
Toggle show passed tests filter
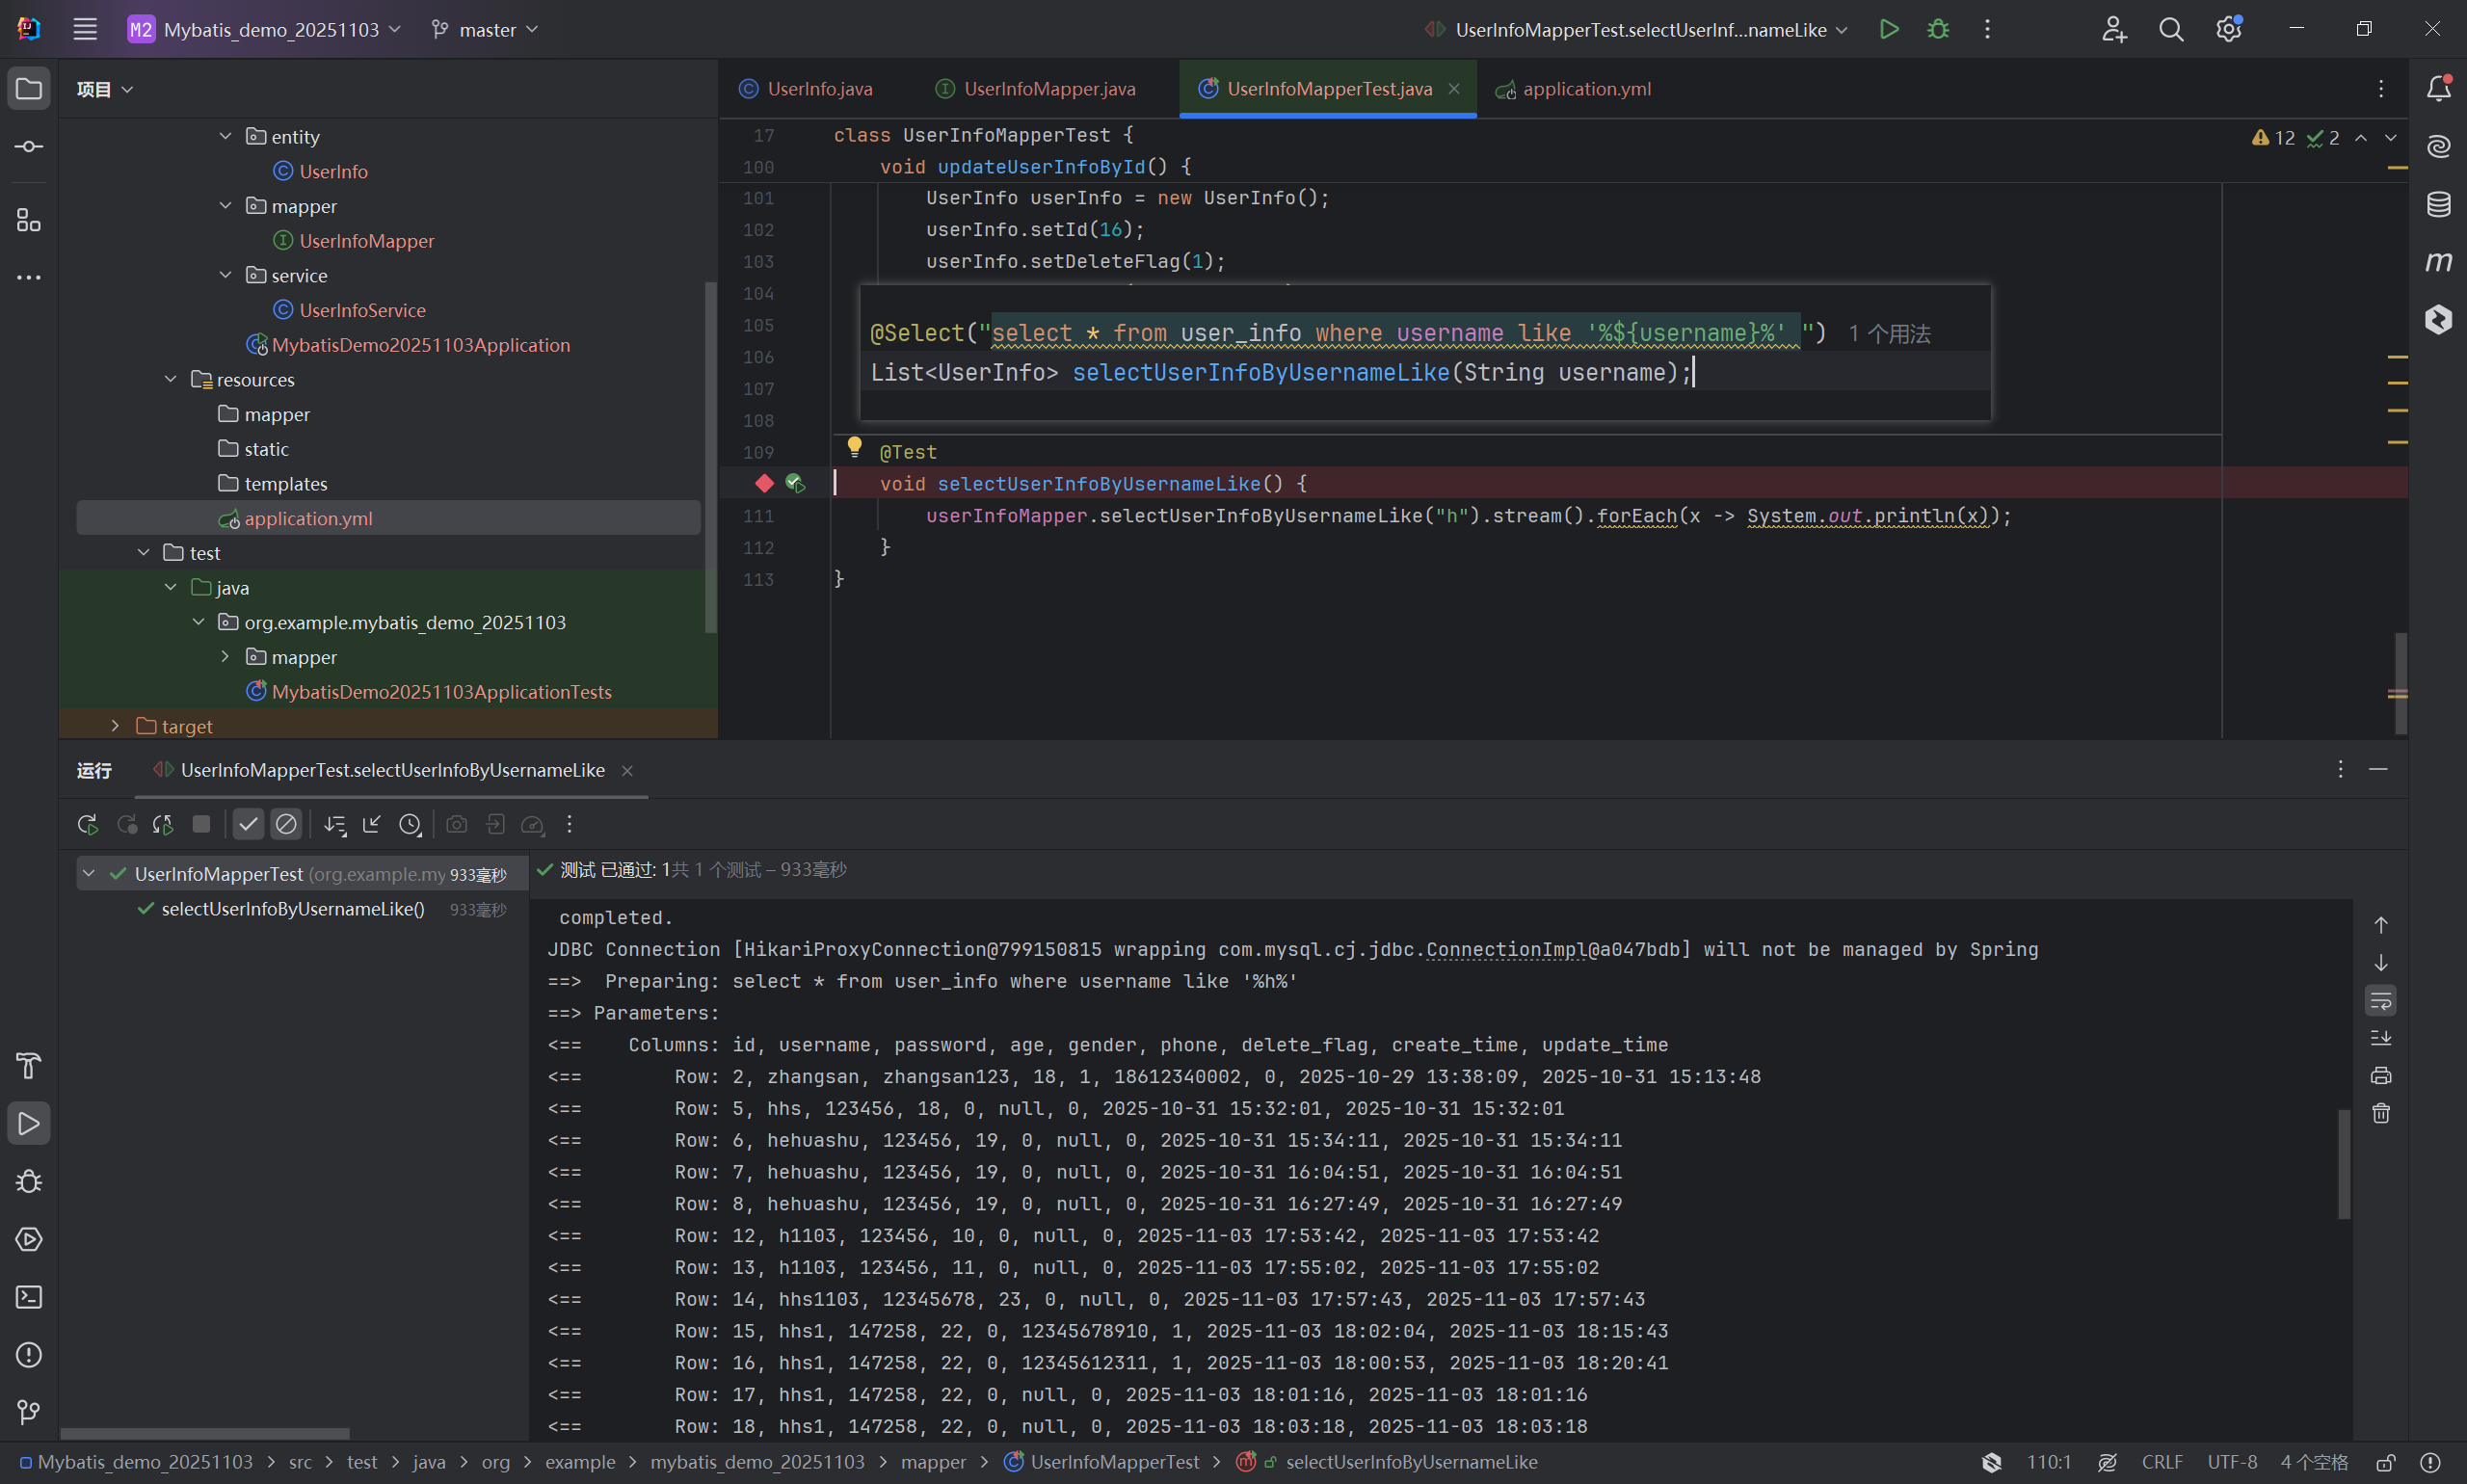pyautogui.click(x=248, y=824)
